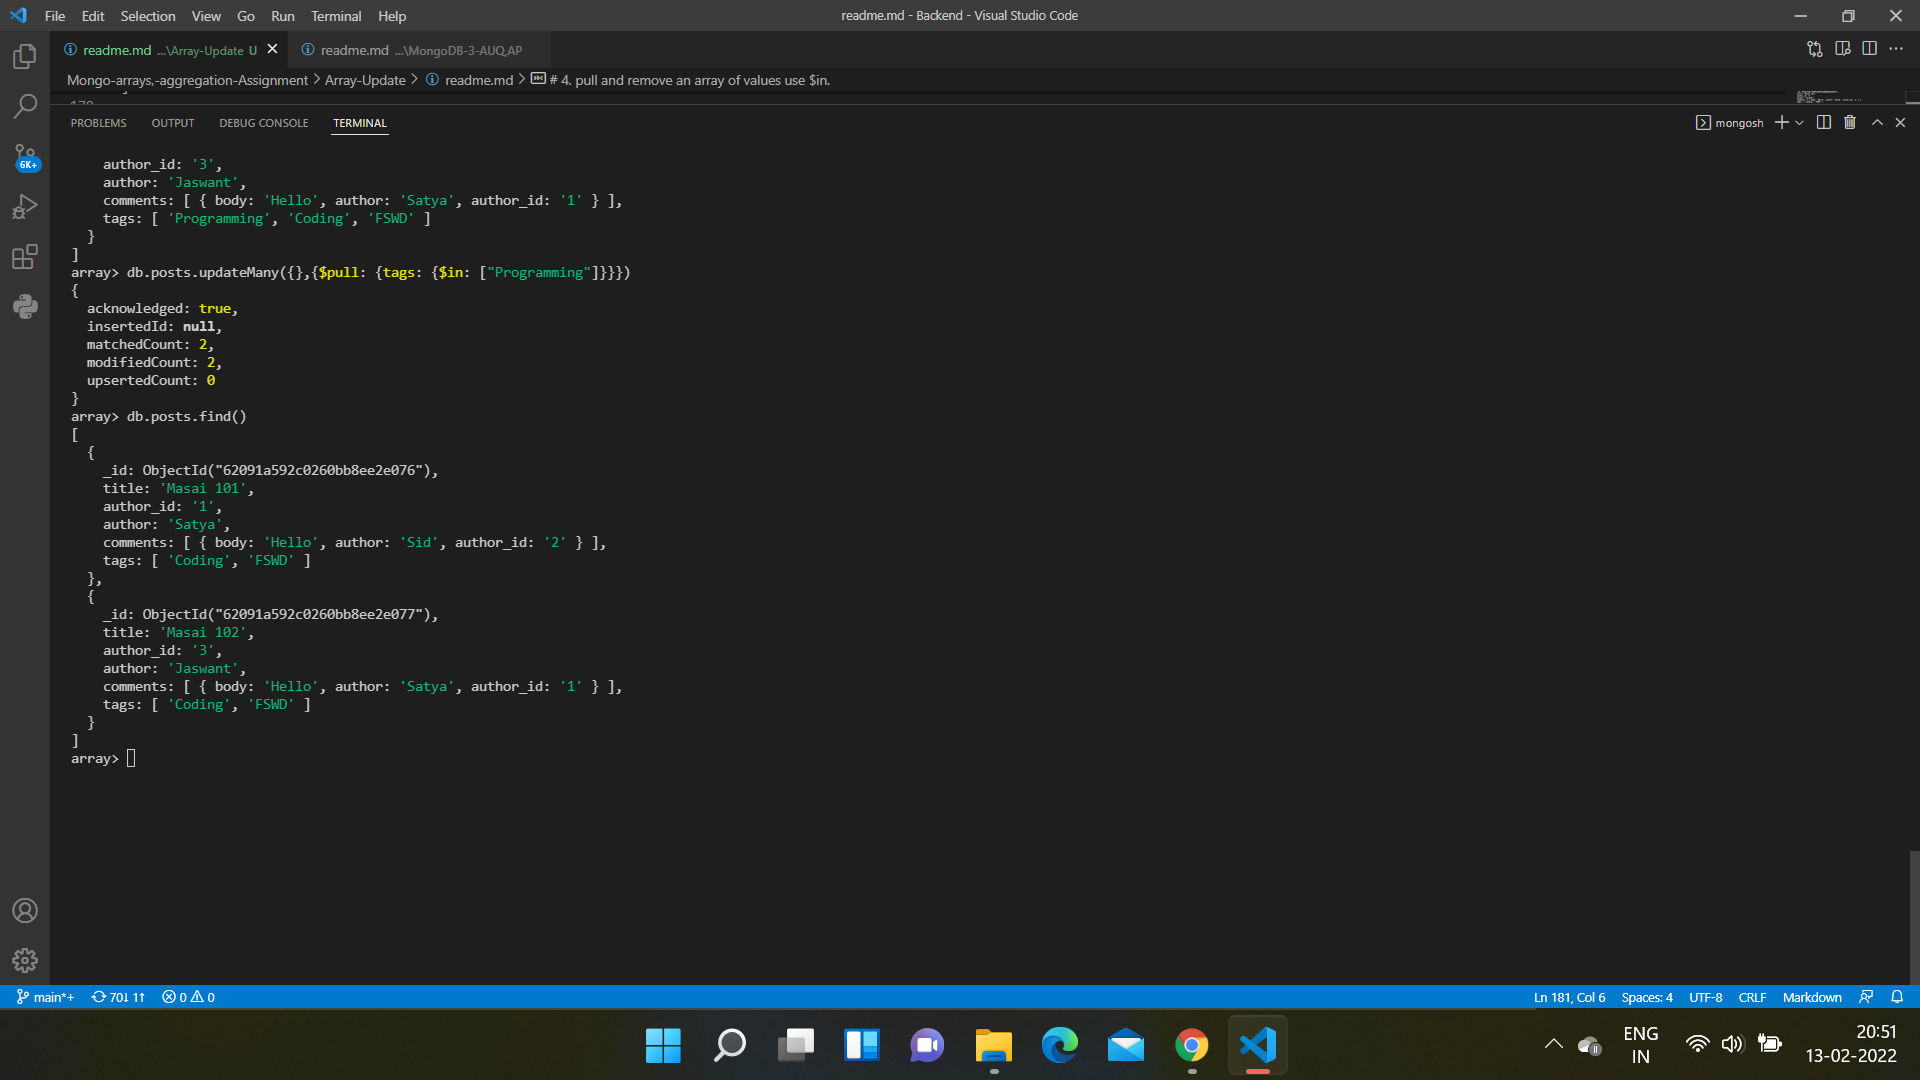1920x1080 pixels.
Task: Switch to the MongoDB-3-AUQ readme.md tab
Action: (410, 49)
